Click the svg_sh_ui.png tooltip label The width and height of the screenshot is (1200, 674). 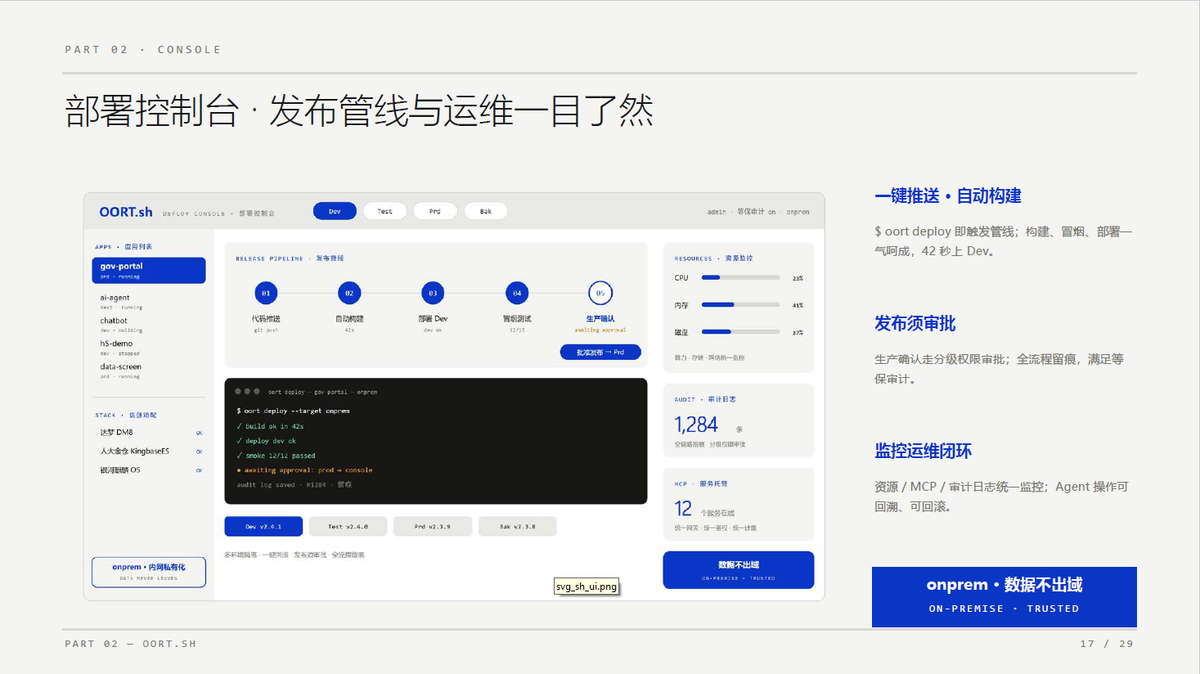tap(587, 587)
